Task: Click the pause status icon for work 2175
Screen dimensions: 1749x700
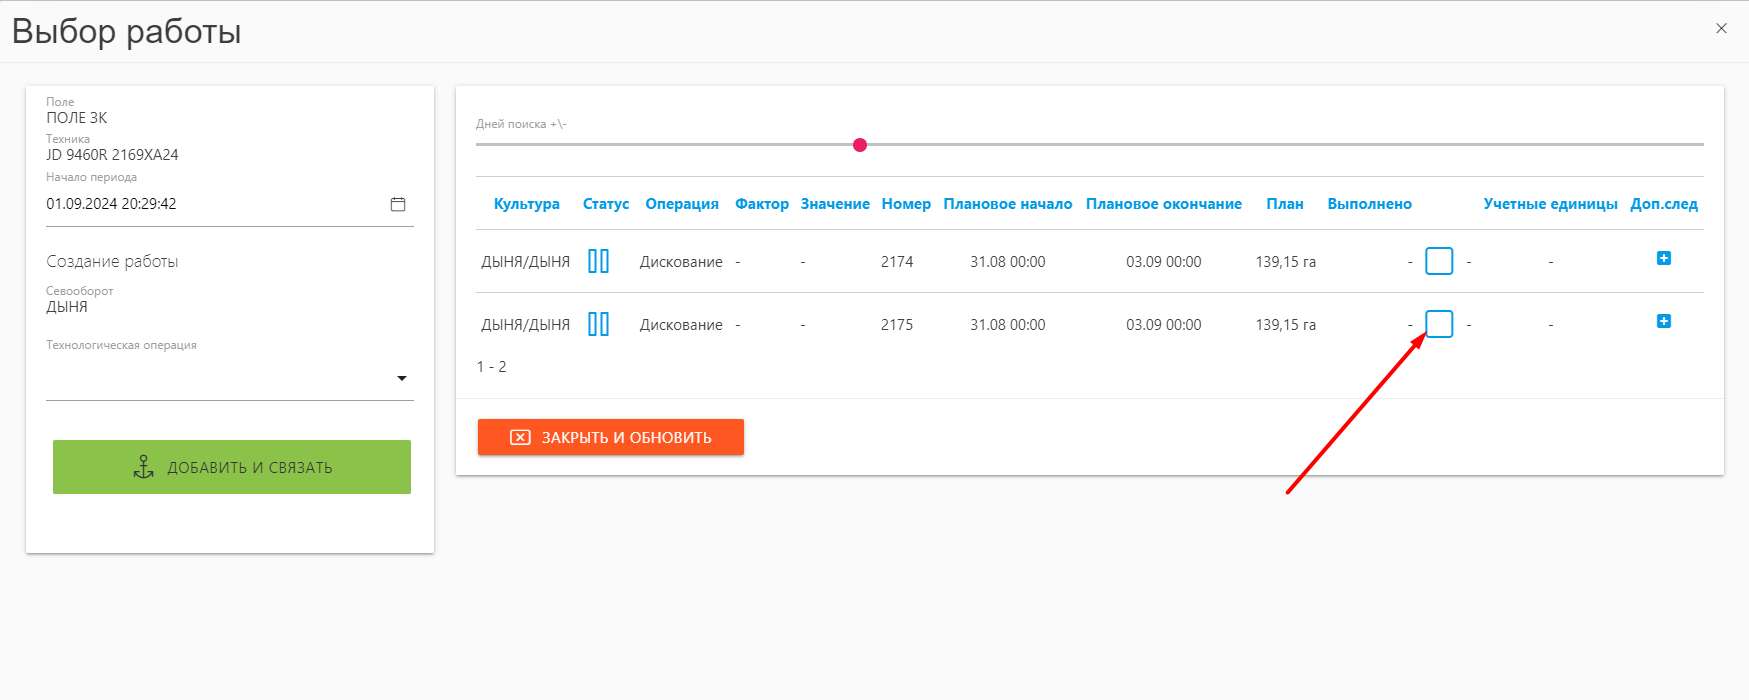Action: pos(598,324)
